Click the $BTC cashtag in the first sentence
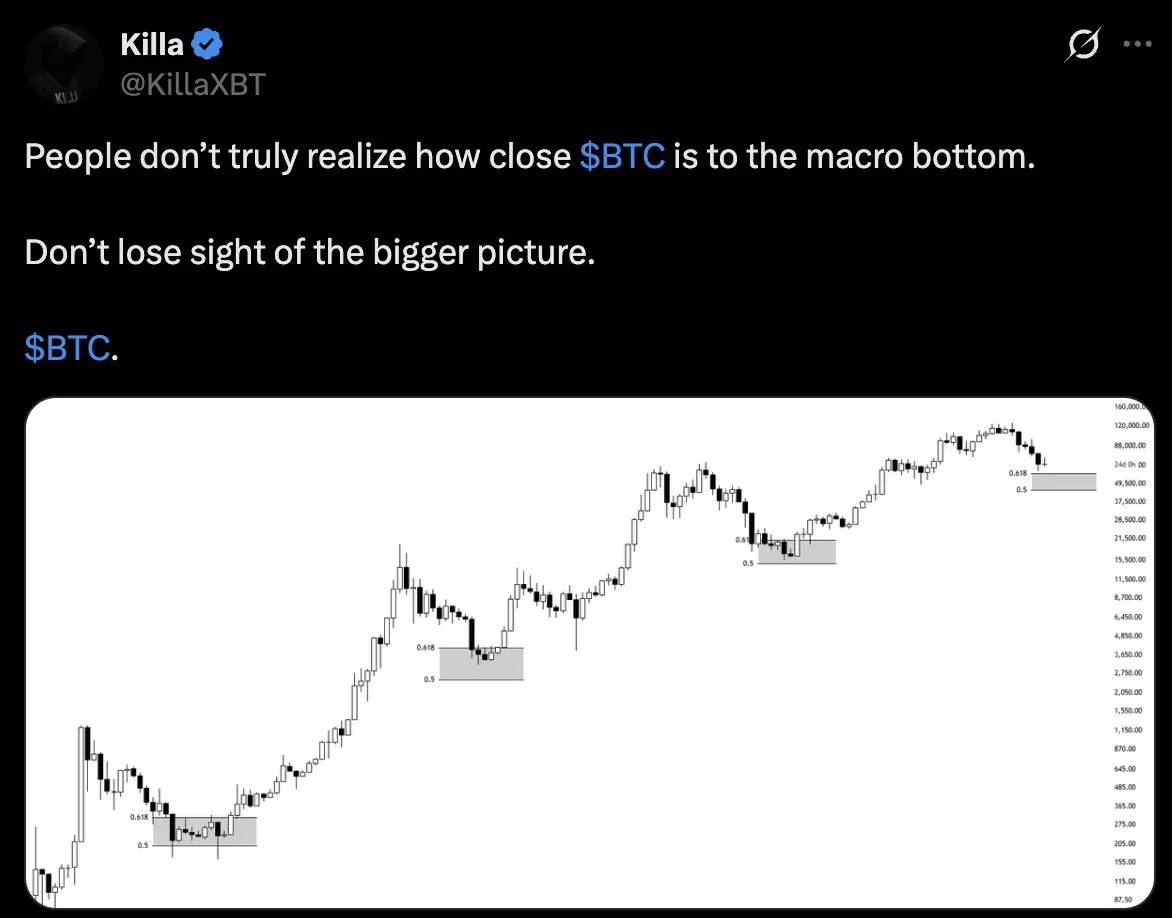The height and width of the screenshot is (918, 1172). tap(622, 156)
